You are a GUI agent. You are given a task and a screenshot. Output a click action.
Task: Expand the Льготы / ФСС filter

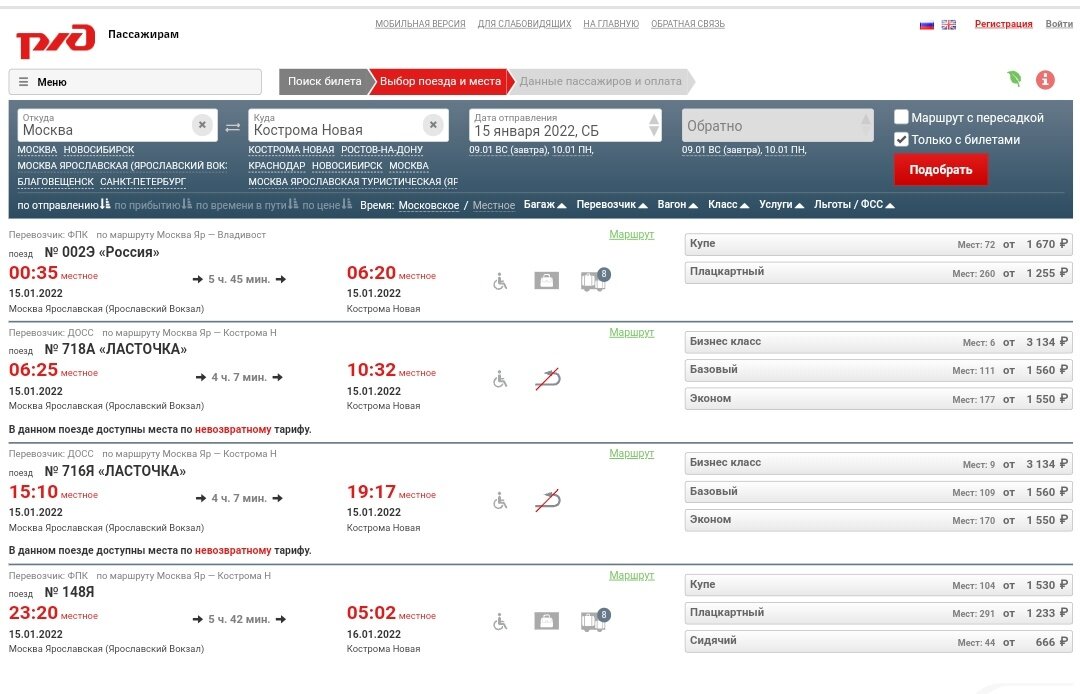[854, 204]
